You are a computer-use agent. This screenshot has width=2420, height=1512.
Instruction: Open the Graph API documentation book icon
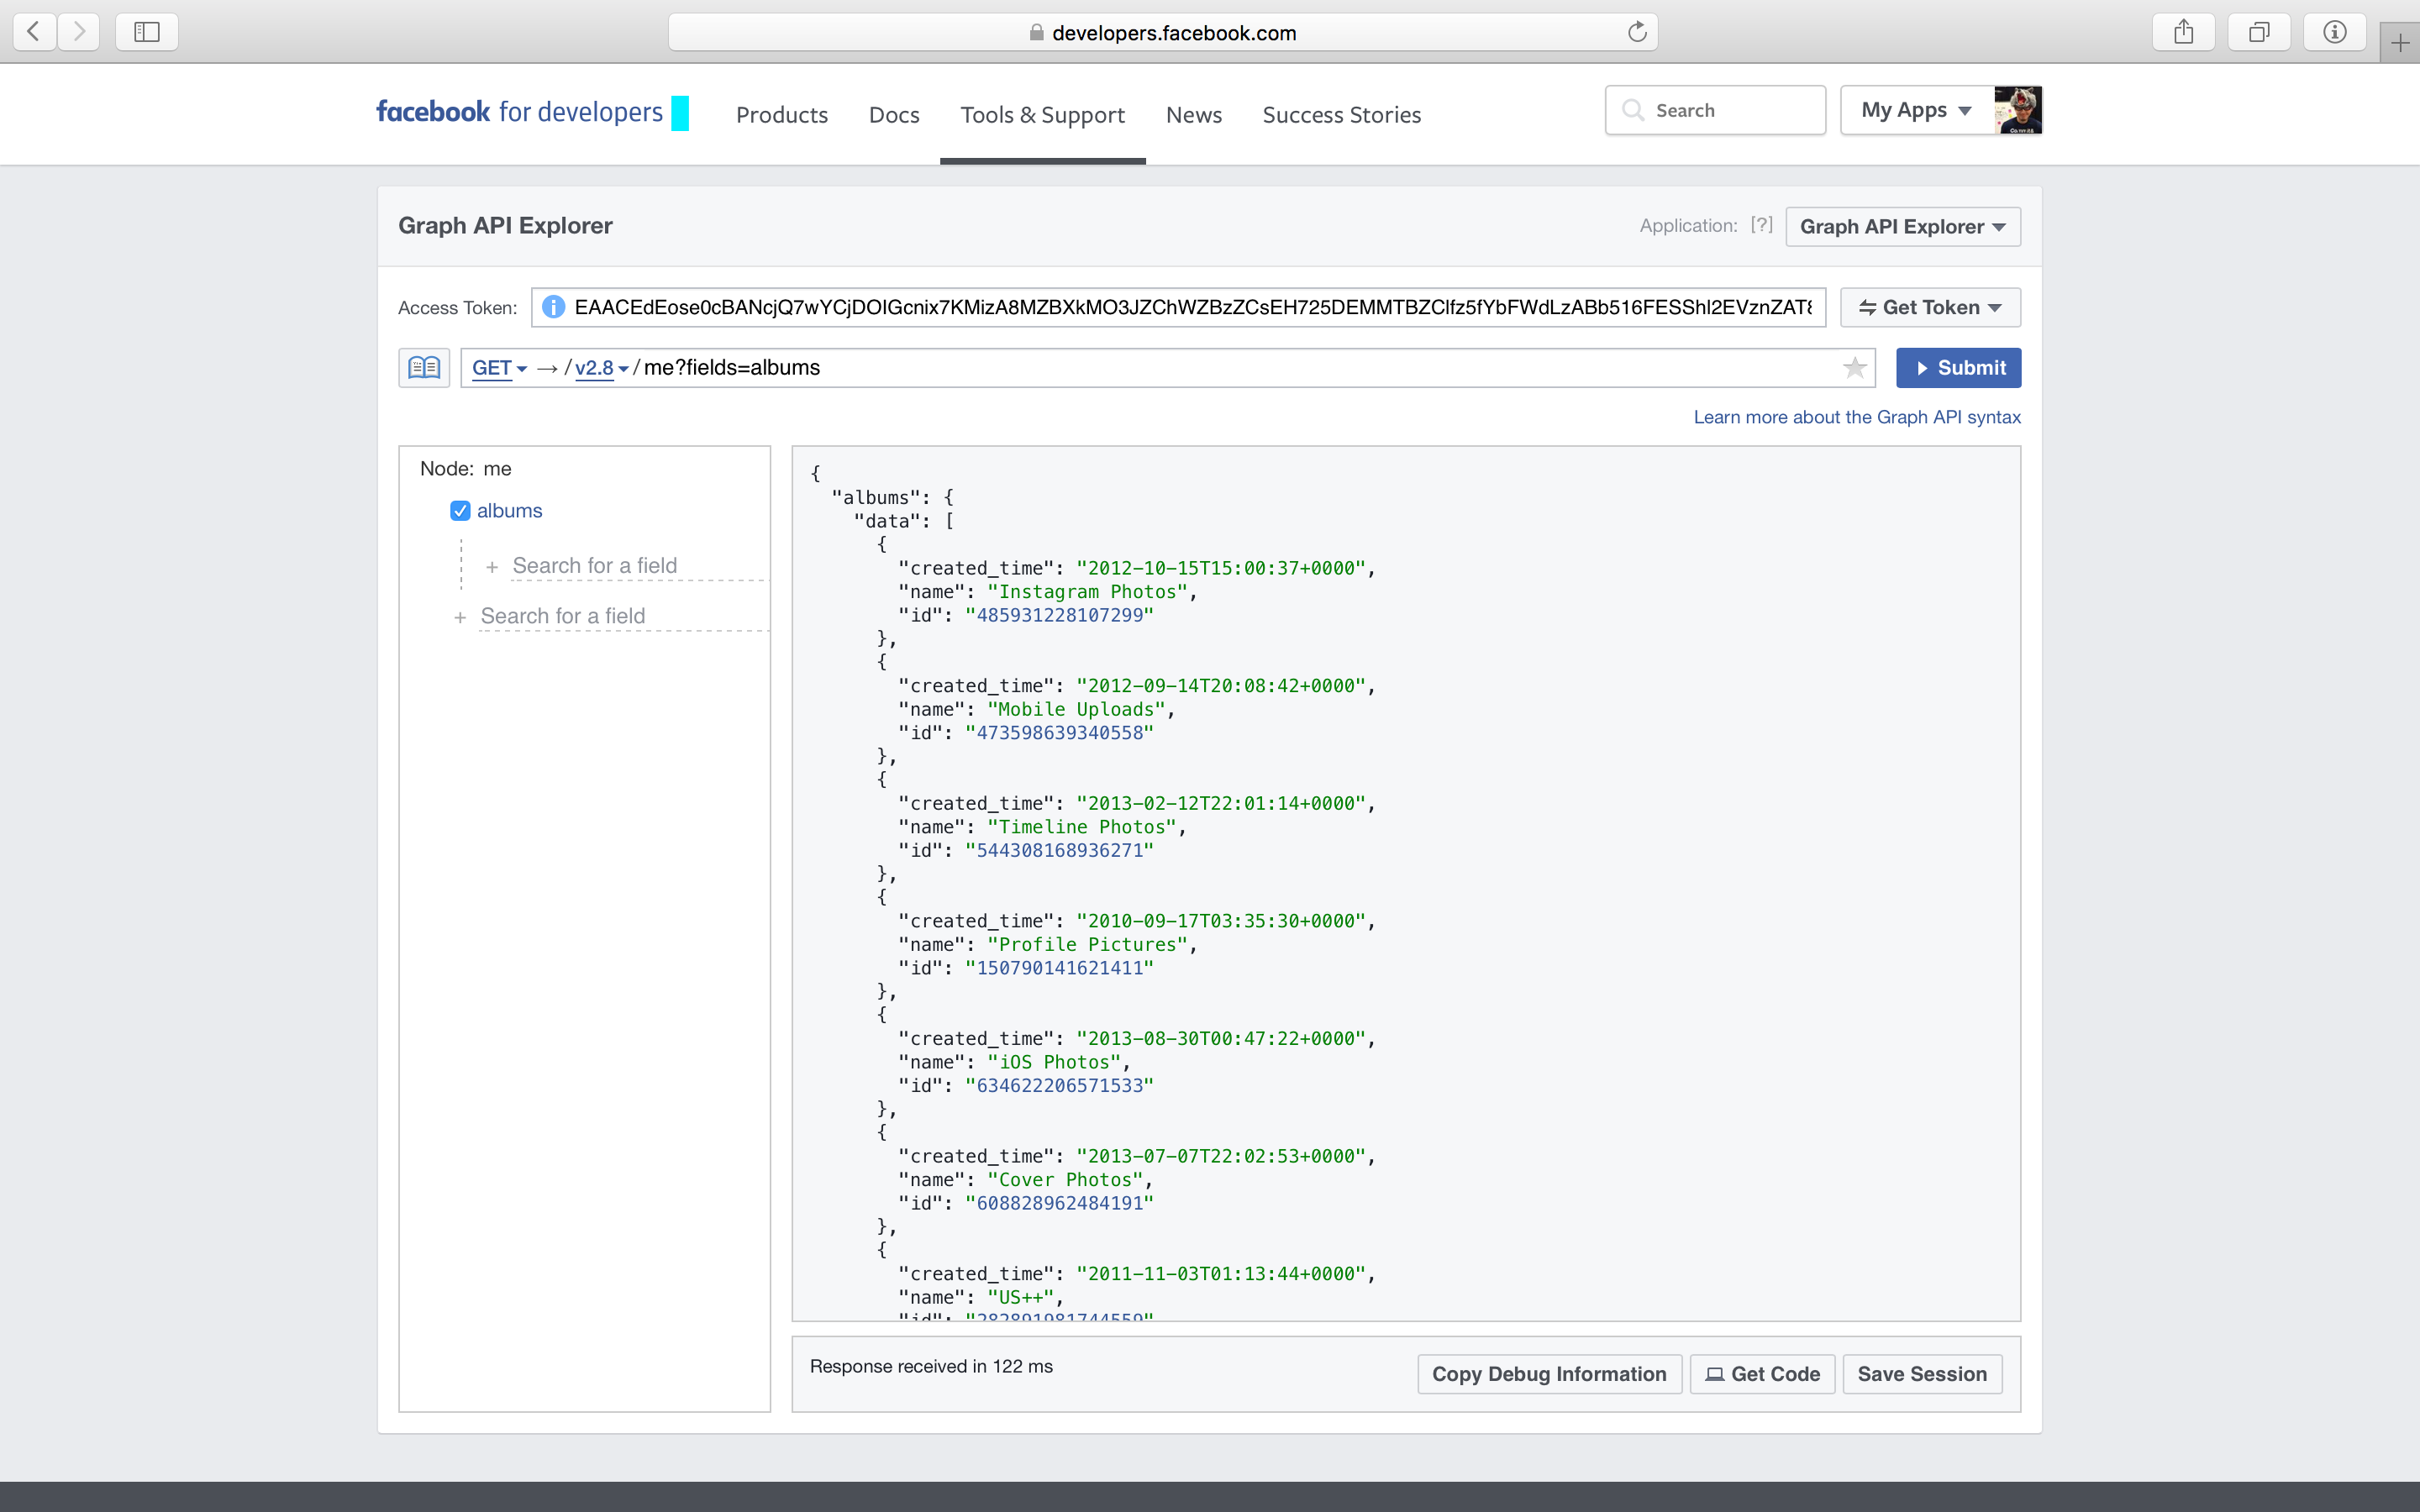(424, 368)
